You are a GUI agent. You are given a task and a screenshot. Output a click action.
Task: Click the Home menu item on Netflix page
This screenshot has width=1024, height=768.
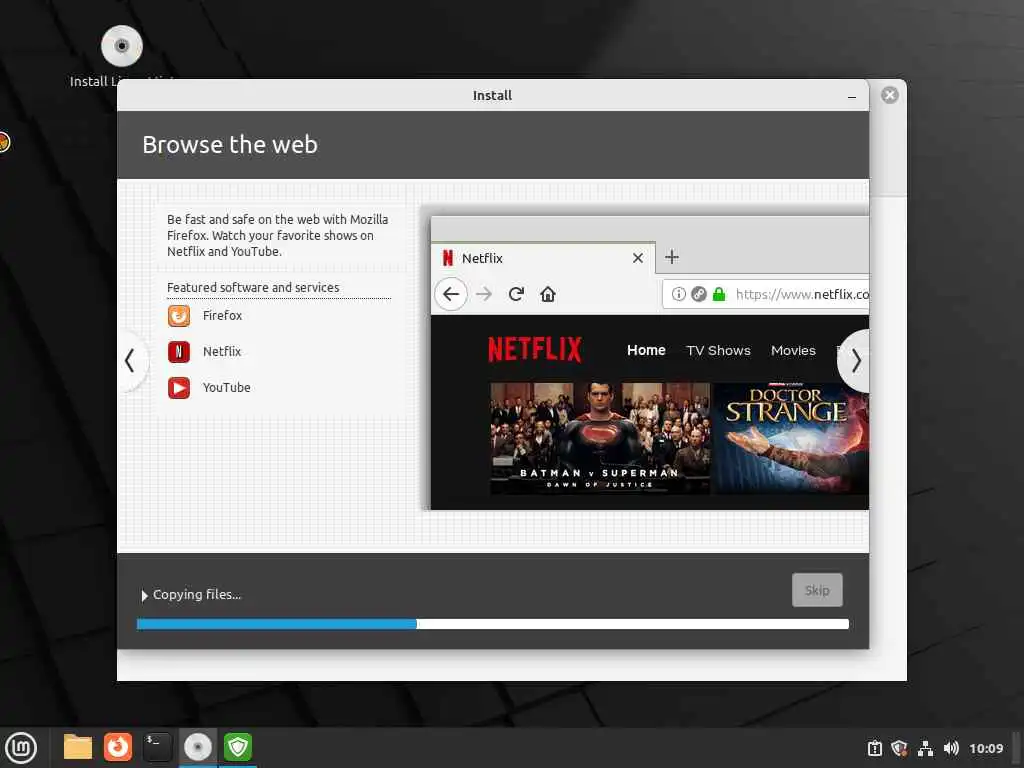point(646,350)
